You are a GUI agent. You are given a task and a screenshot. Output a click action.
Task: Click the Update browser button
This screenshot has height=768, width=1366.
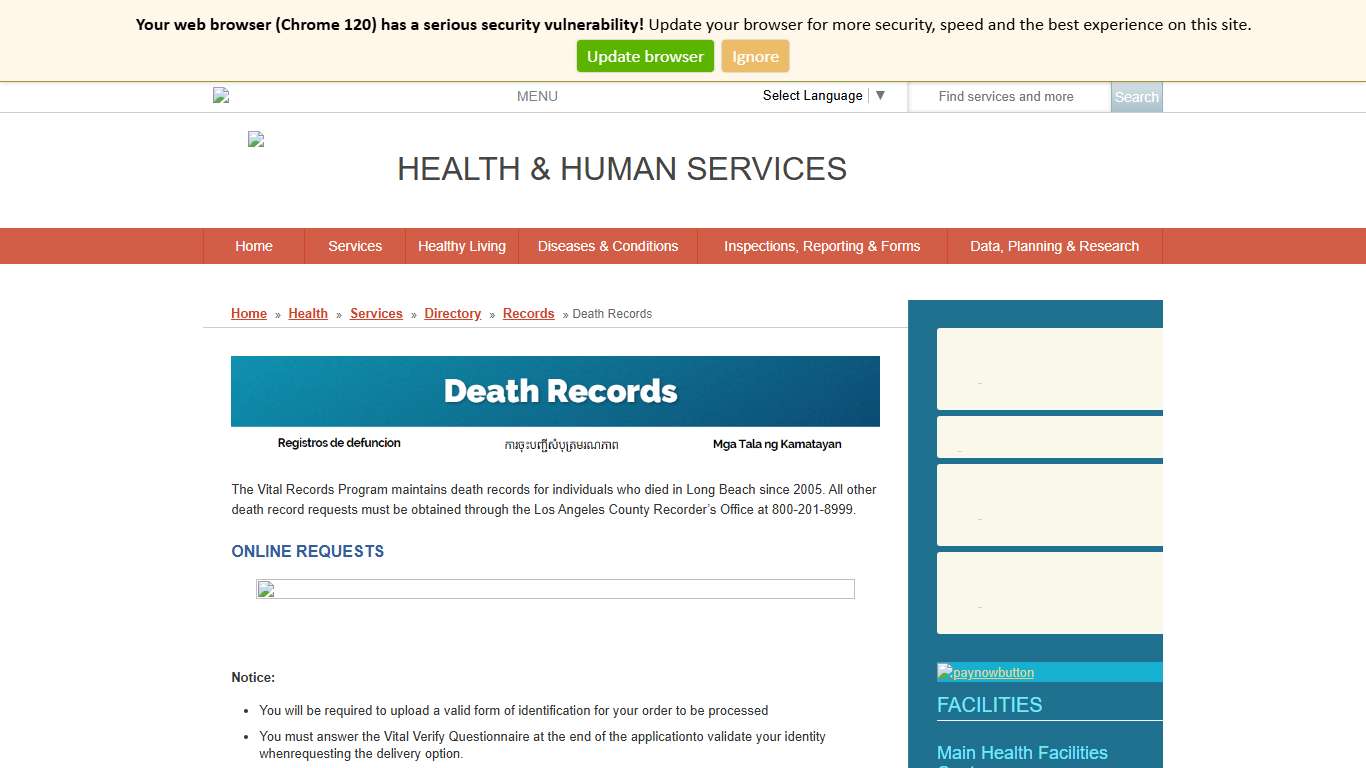(x=645, y=56)
